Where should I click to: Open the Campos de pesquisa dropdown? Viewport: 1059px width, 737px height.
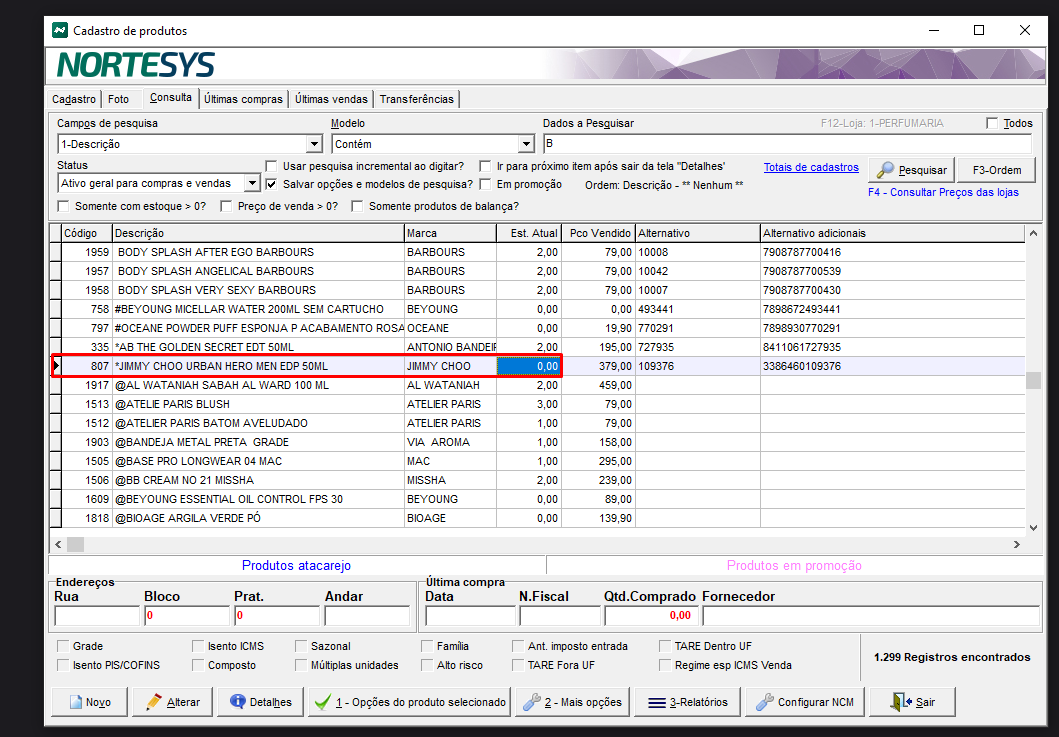tap(314, 144)
